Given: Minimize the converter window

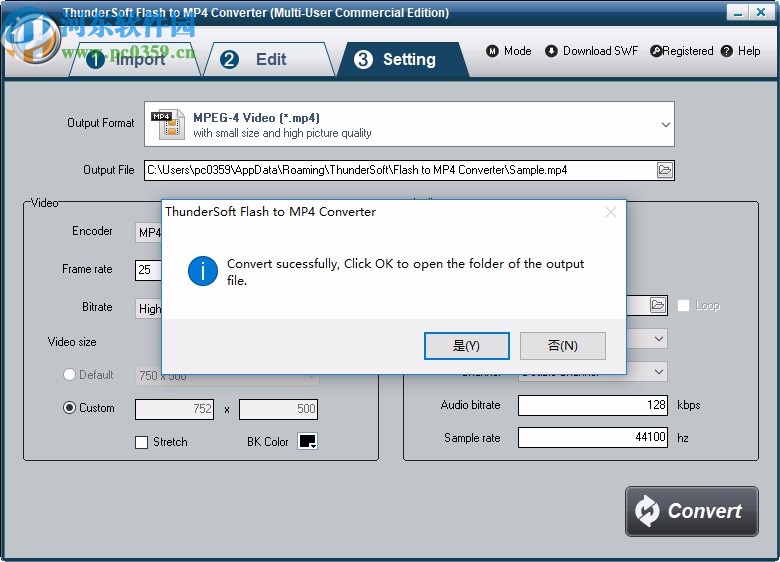Looking at the screenshot, I should [x=738, y=13].
